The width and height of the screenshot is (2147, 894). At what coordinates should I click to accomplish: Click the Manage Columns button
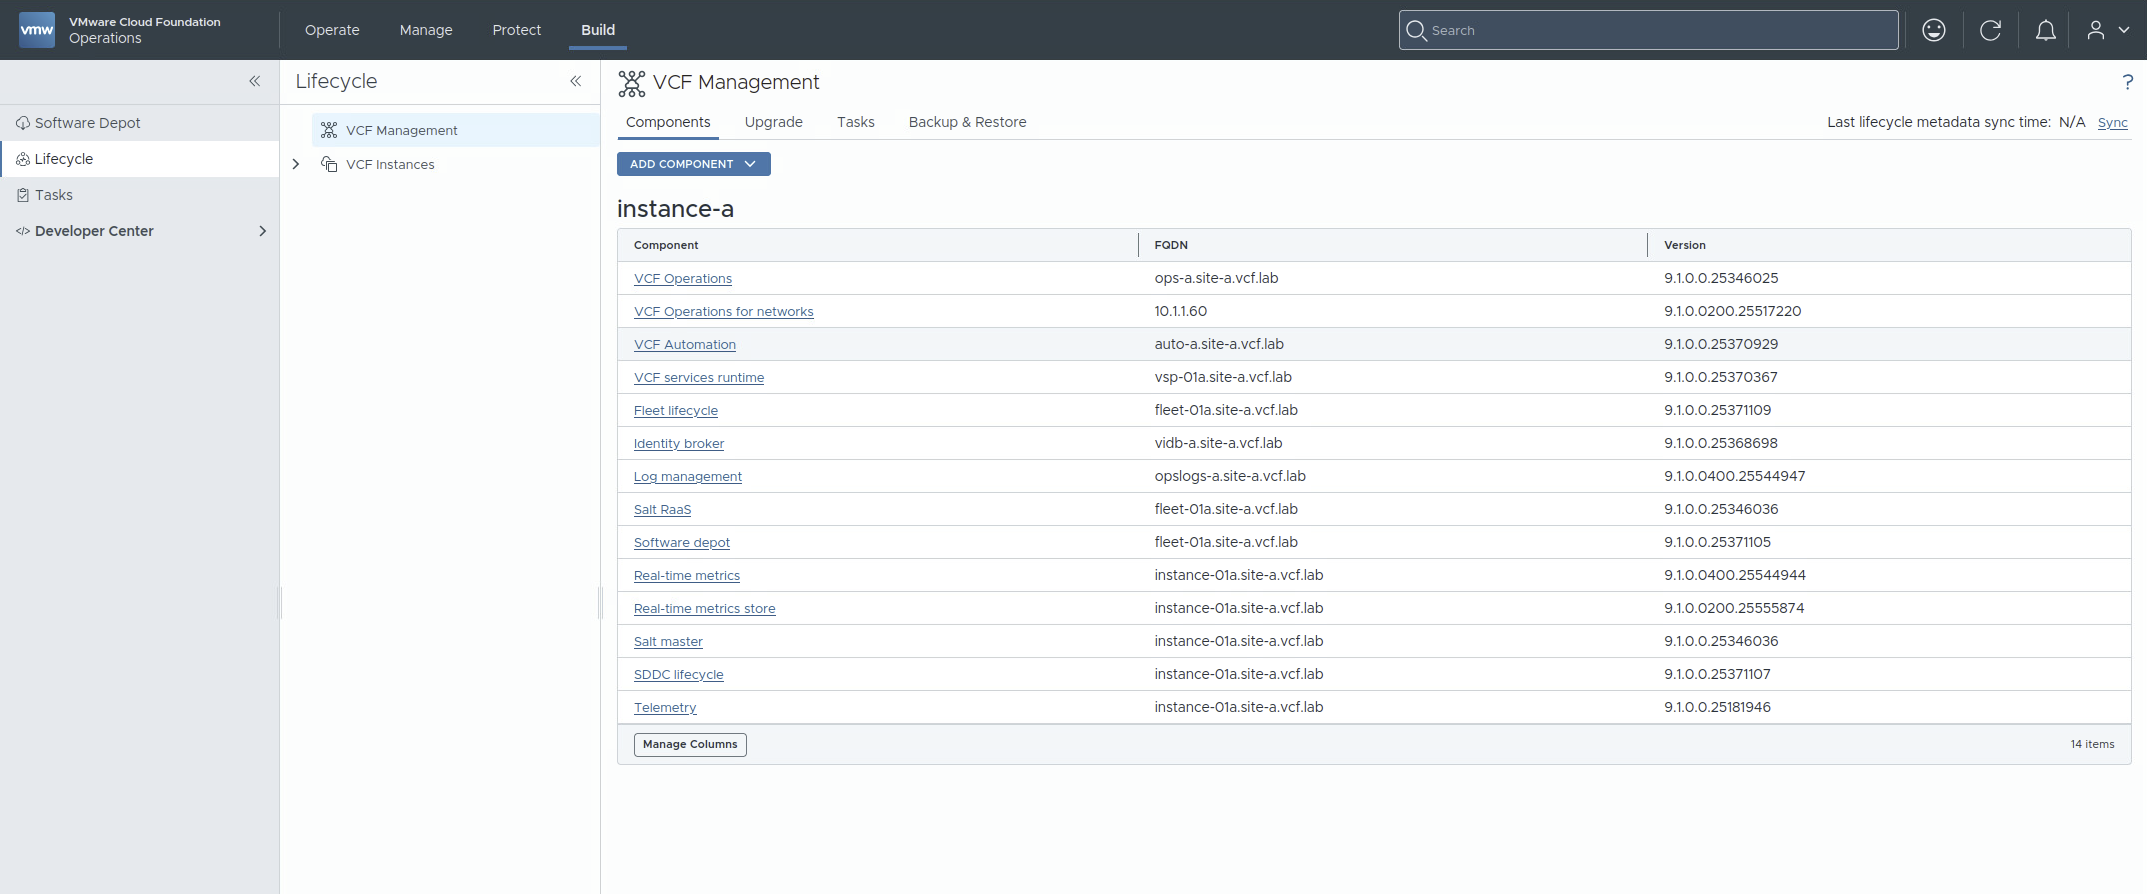point(690,744)
